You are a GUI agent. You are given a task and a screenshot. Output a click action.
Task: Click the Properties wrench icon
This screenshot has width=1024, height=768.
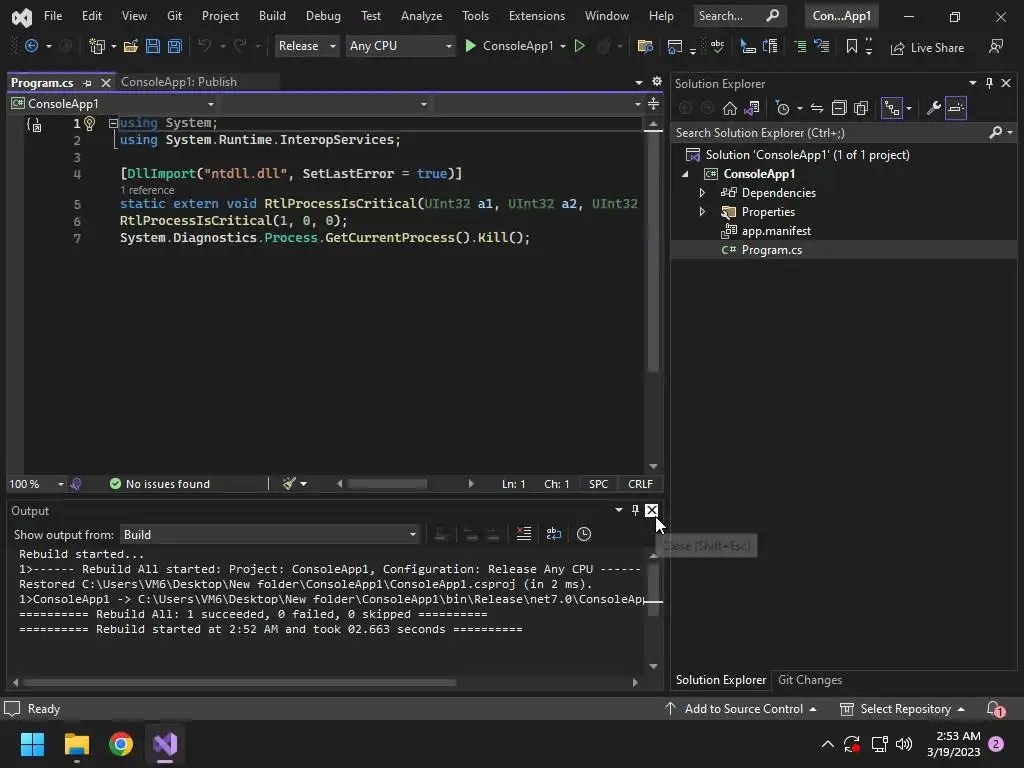[x=934, y=108]
